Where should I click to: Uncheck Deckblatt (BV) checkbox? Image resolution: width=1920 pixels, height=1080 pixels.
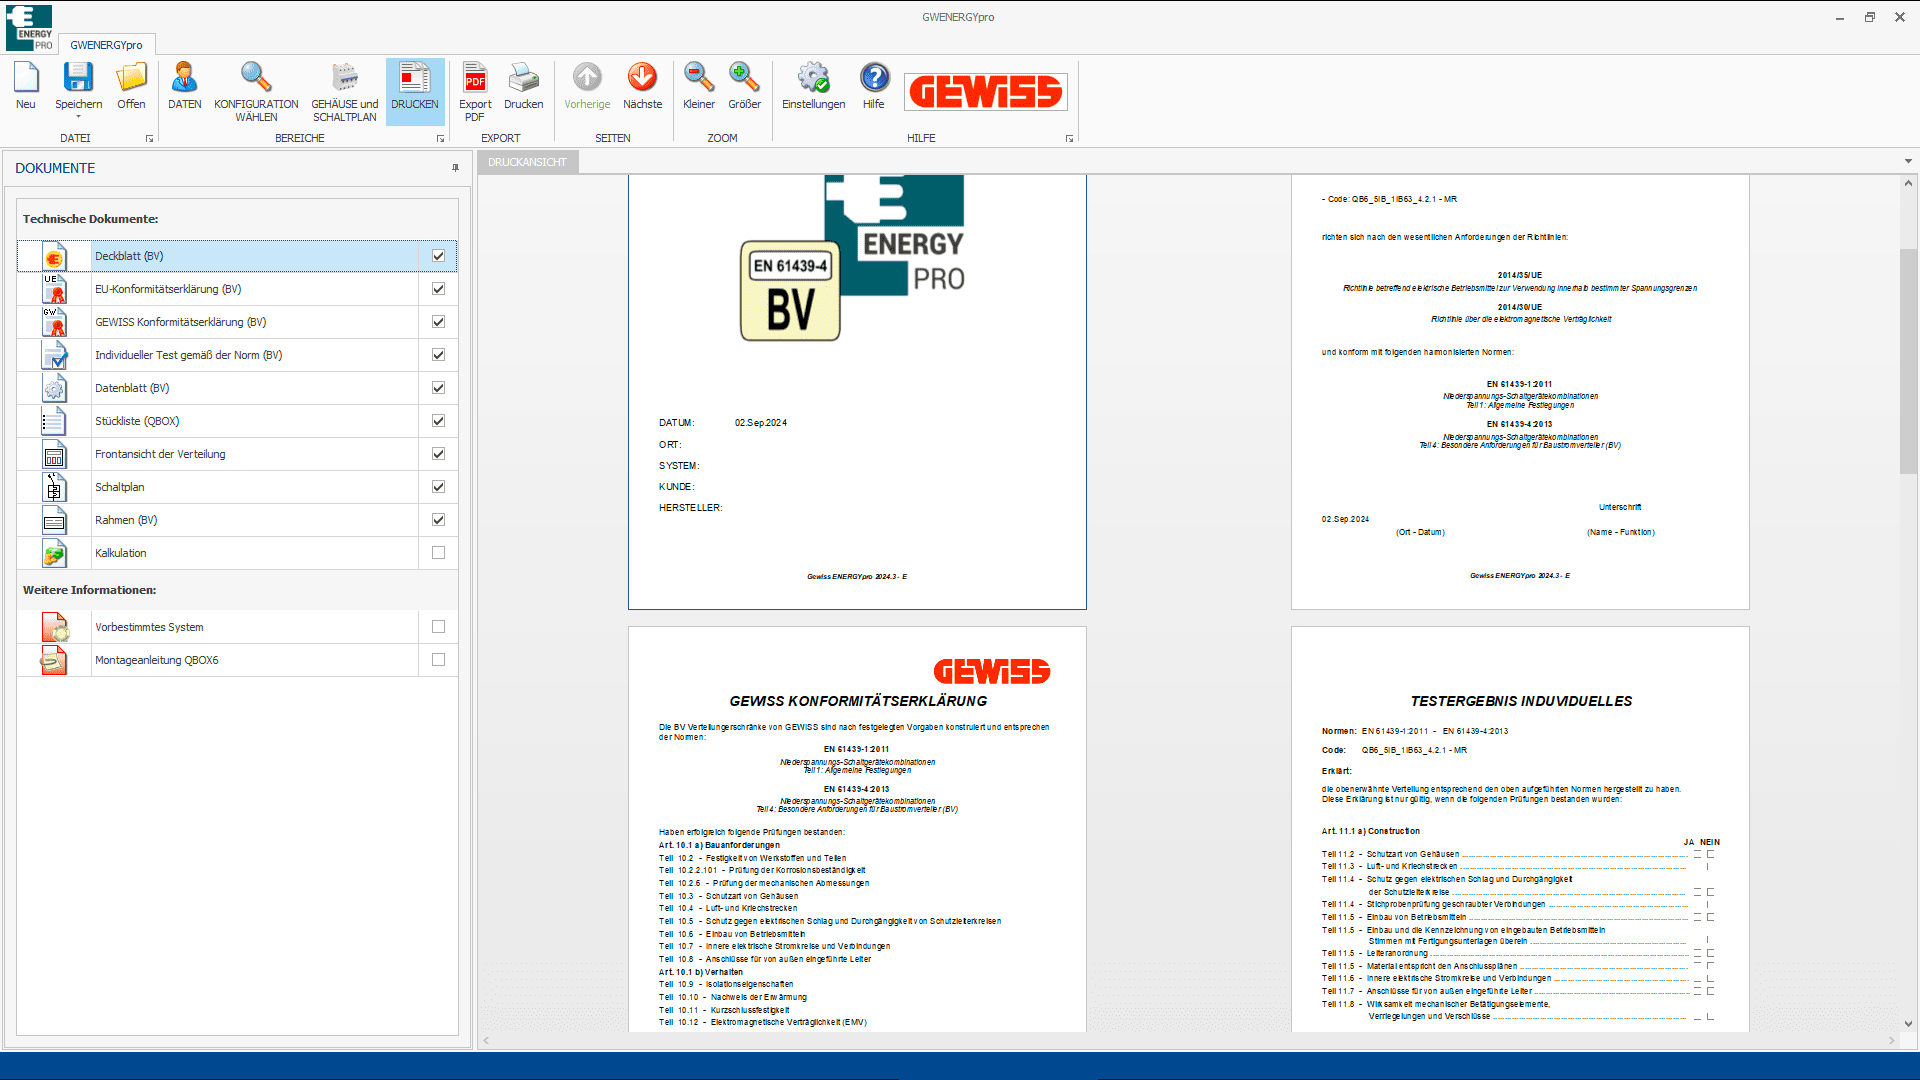(x=438, y=256)
